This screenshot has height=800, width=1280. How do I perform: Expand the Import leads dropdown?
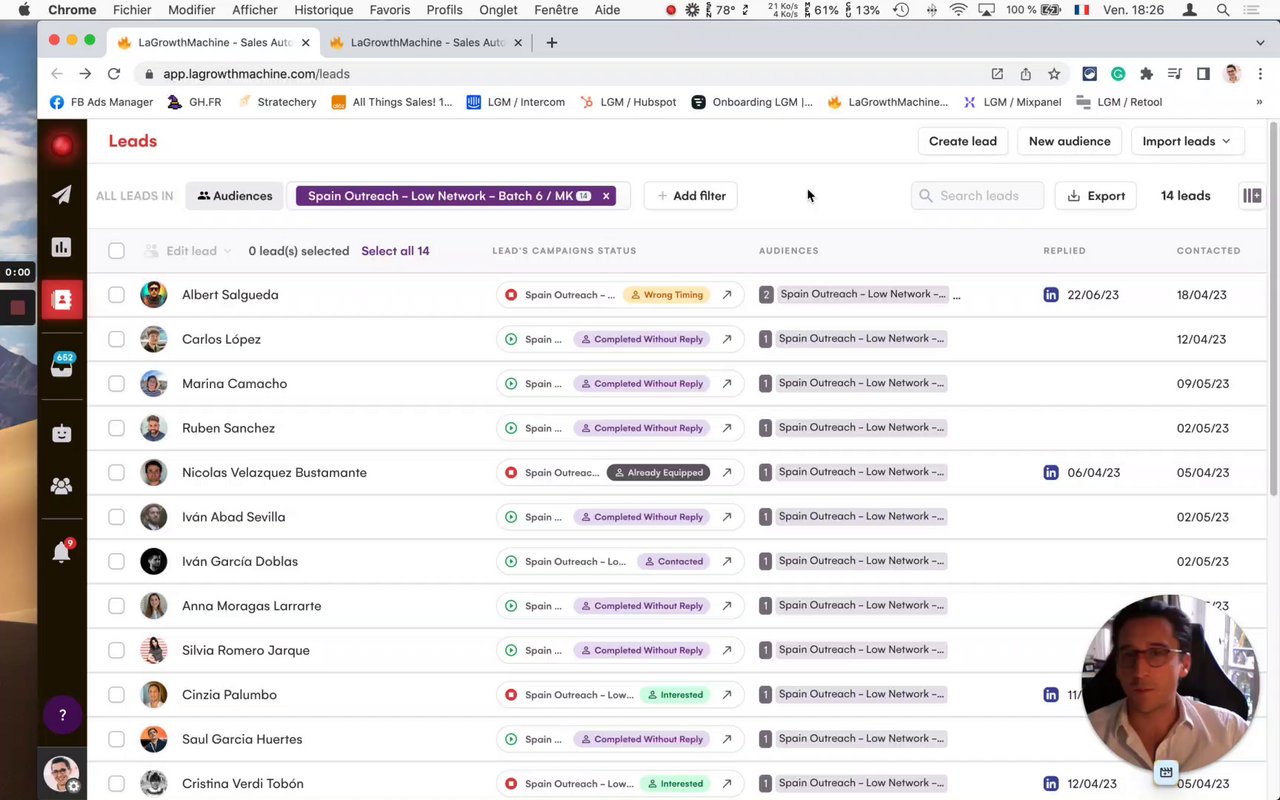click(1187, 141)
